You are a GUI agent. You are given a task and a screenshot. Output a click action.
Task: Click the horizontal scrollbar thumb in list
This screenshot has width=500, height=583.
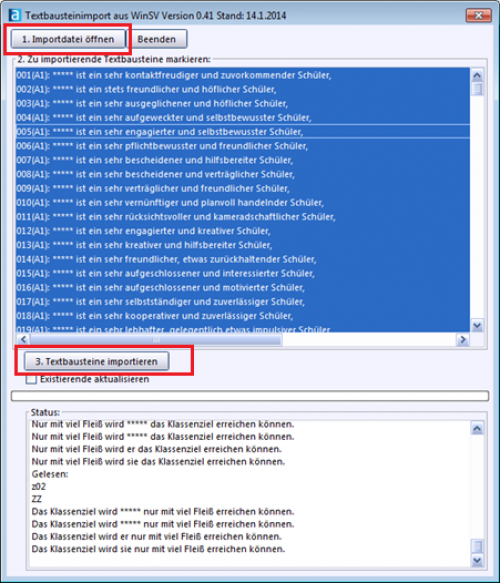(156, 339)
